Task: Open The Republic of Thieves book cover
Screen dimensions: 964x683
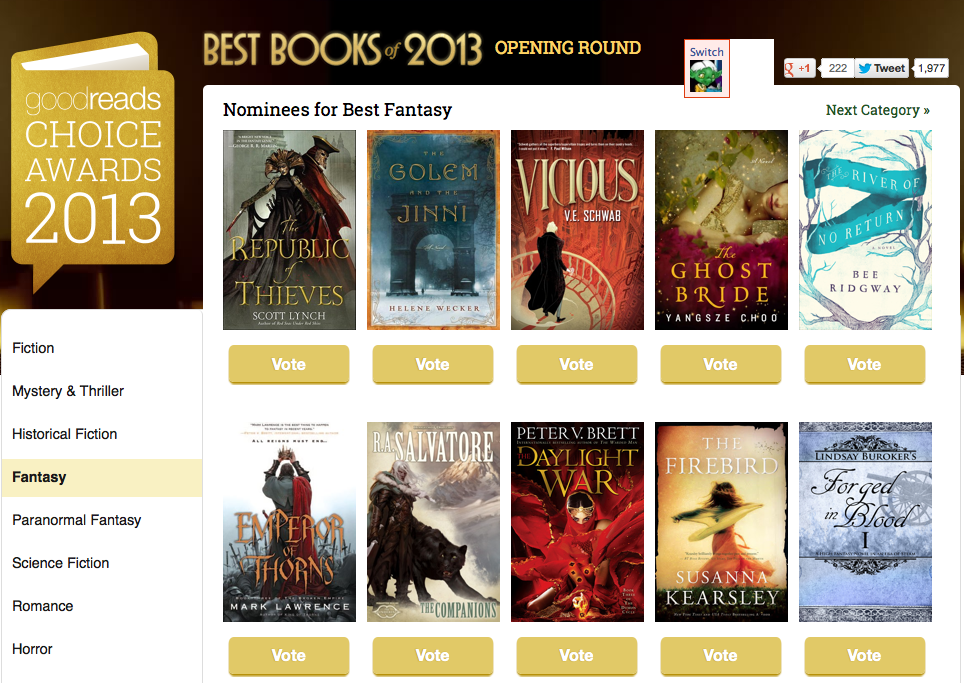Action: coord(289,229)
